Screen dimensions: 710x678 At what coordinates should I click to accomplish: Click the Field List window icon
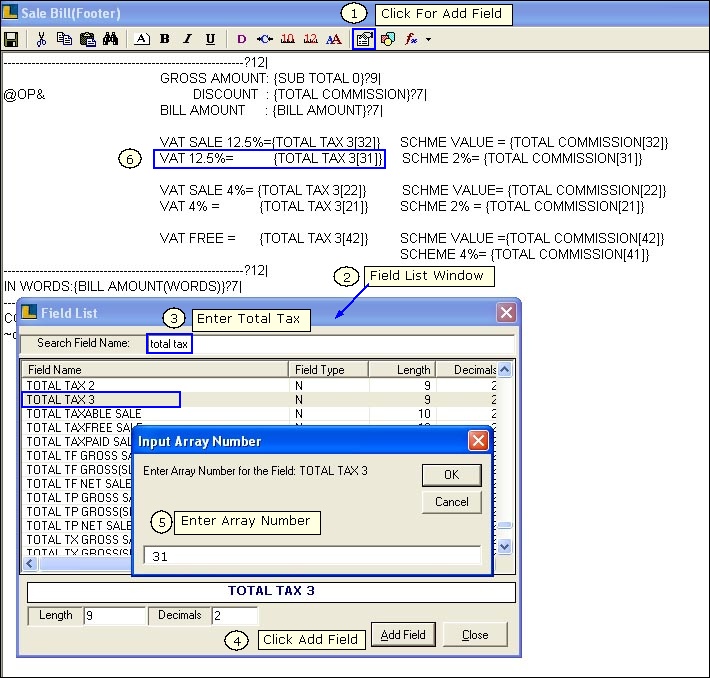29,312
